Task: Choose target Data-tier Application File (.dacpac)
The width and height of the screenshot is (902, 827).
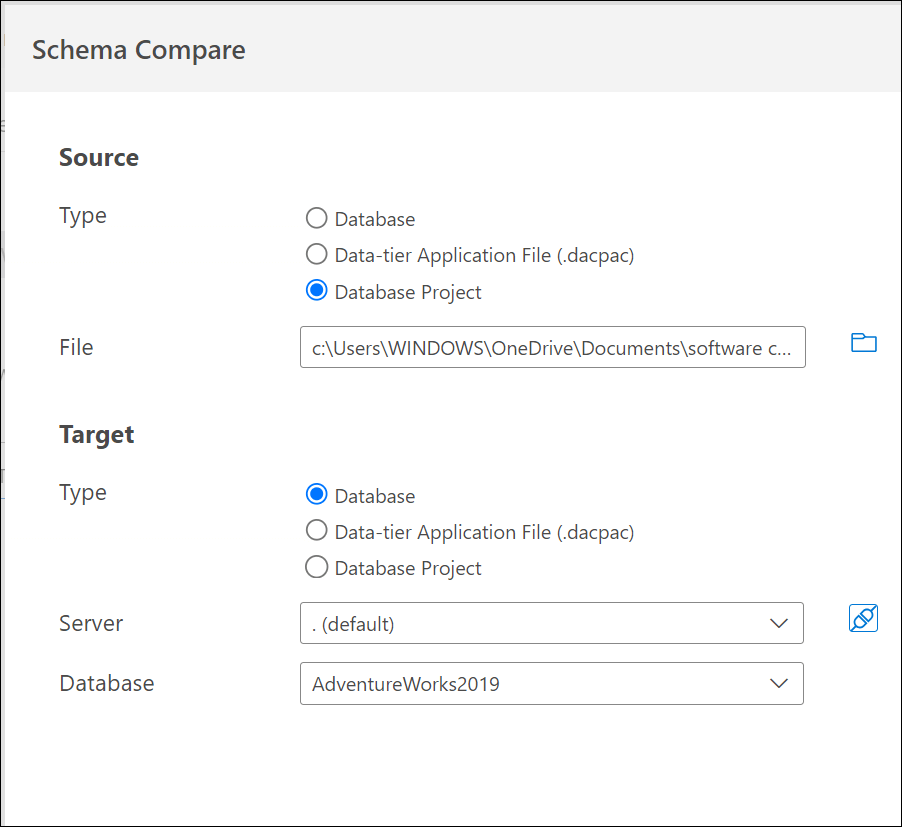Action: 317,531
